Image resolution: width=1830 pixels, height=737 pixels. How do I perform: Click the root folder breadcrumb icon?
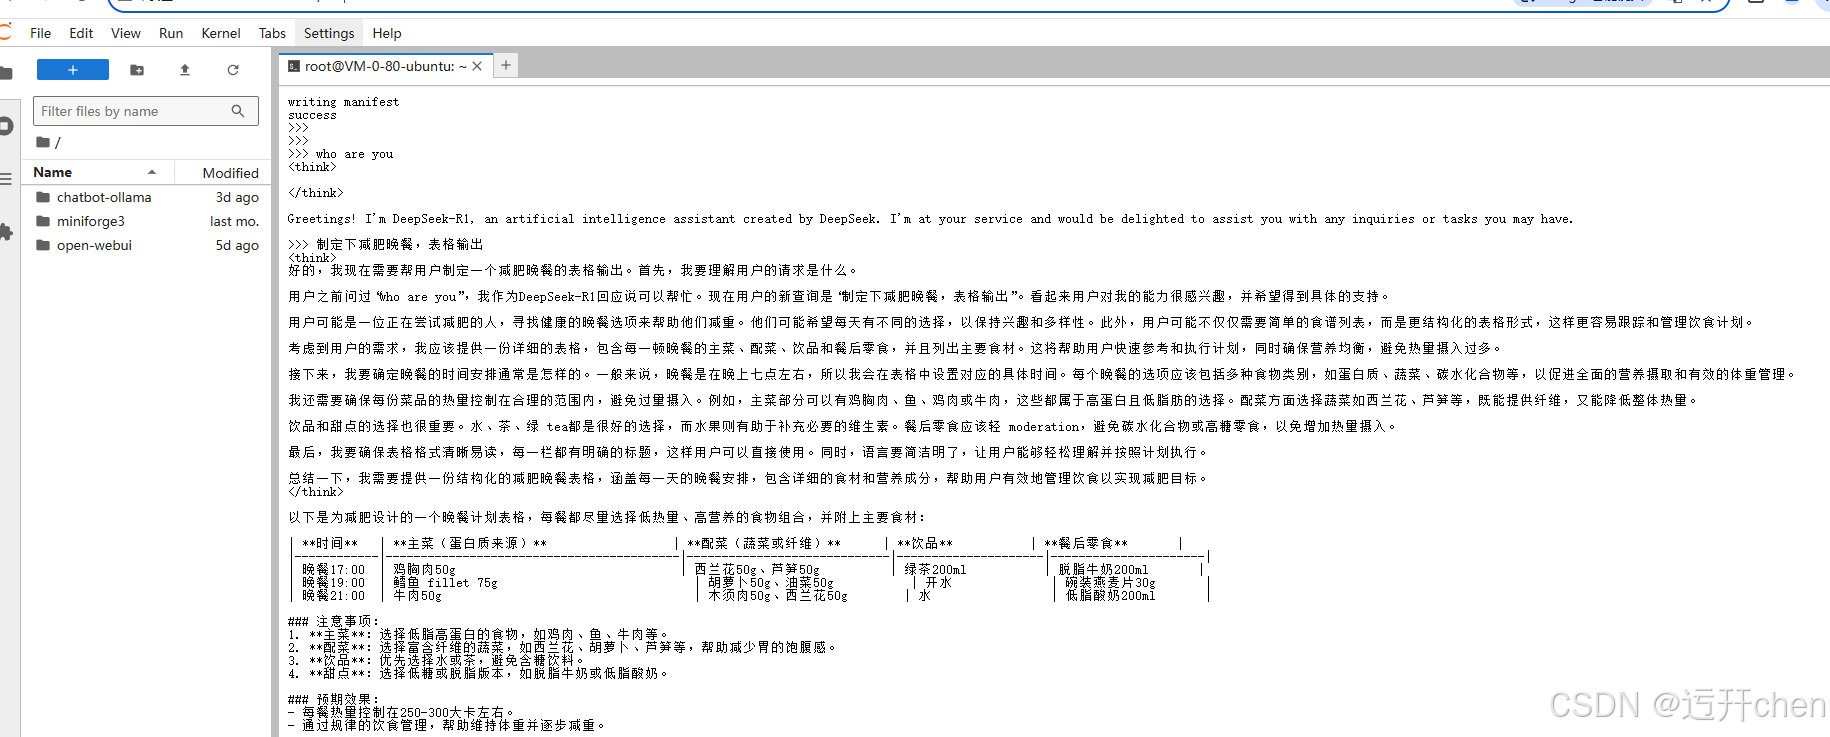[43, 142]
